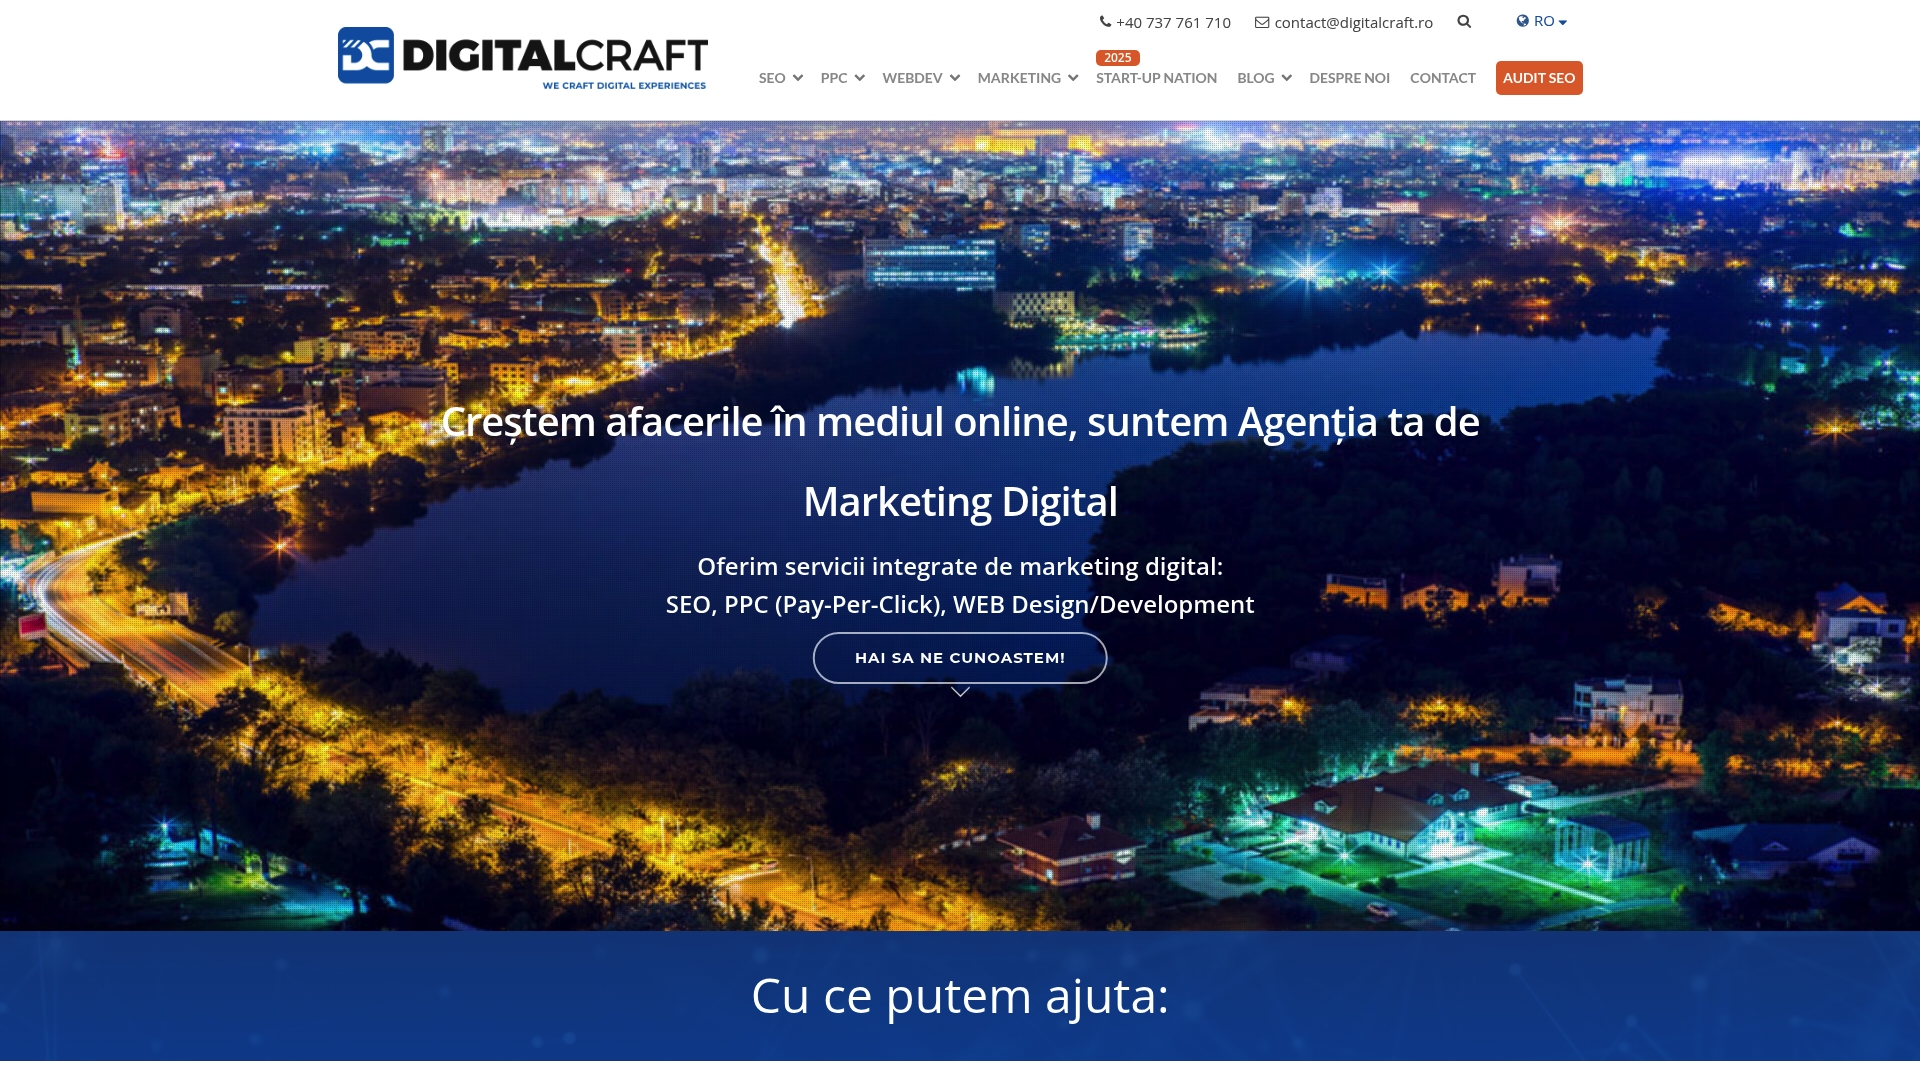Click the scroll-down chevron below the hero button
1920x1080 pixels.
point(960,690)
